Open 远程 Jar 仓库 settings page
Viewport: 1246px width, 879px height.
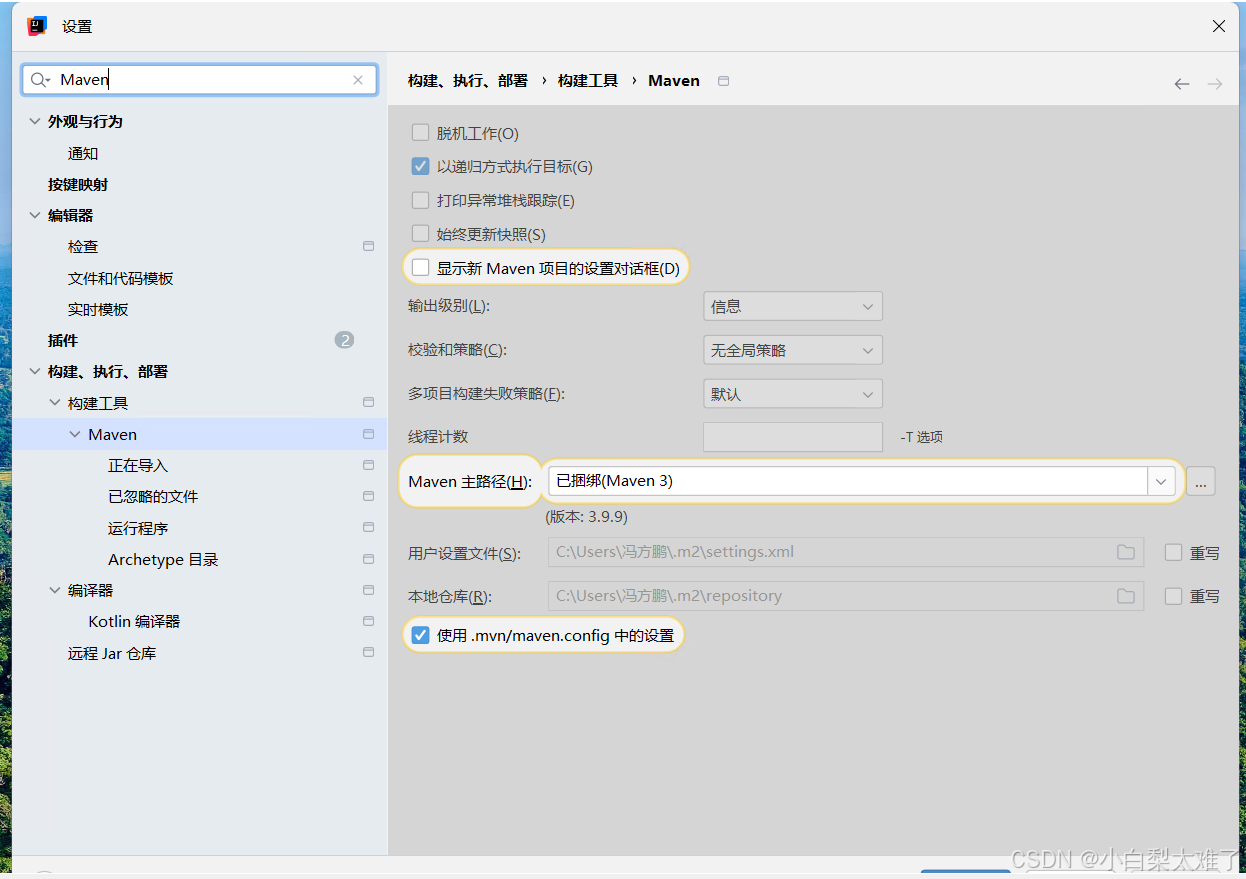point(112,653)
